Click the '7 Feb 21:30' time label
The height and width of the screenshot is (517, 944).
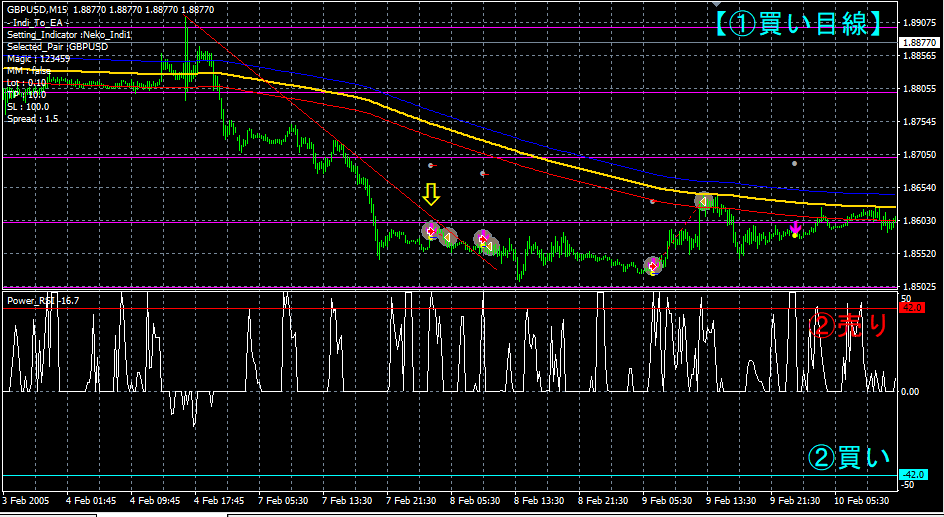[x=412, y=501]
